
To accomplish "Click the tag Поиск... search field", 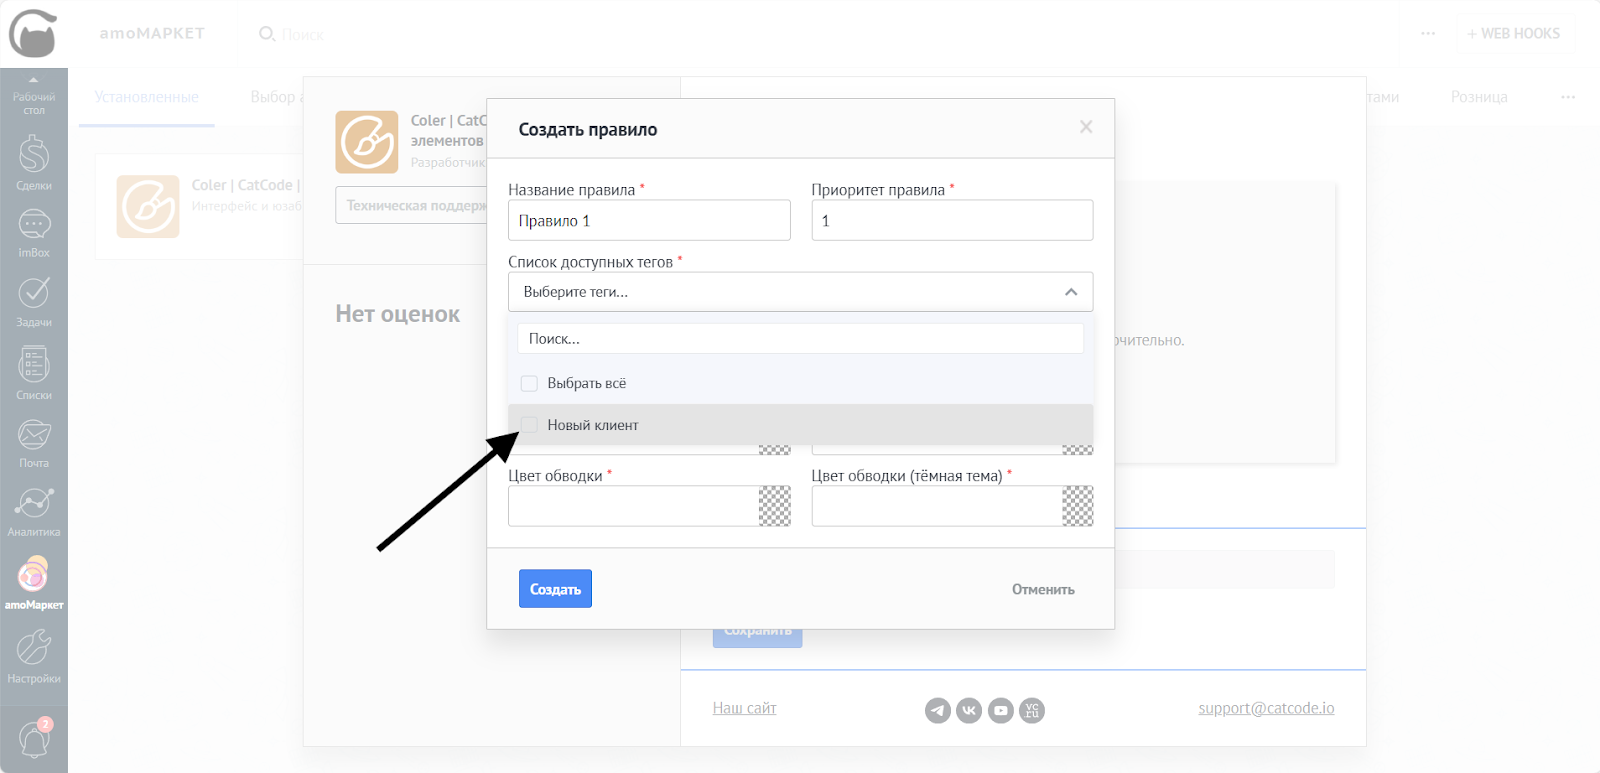I will tap(800, 339).
